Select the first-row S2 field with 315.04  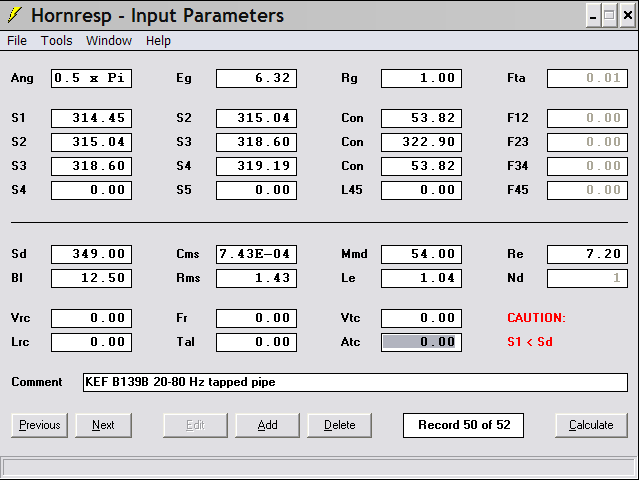[x=256, y=118]
